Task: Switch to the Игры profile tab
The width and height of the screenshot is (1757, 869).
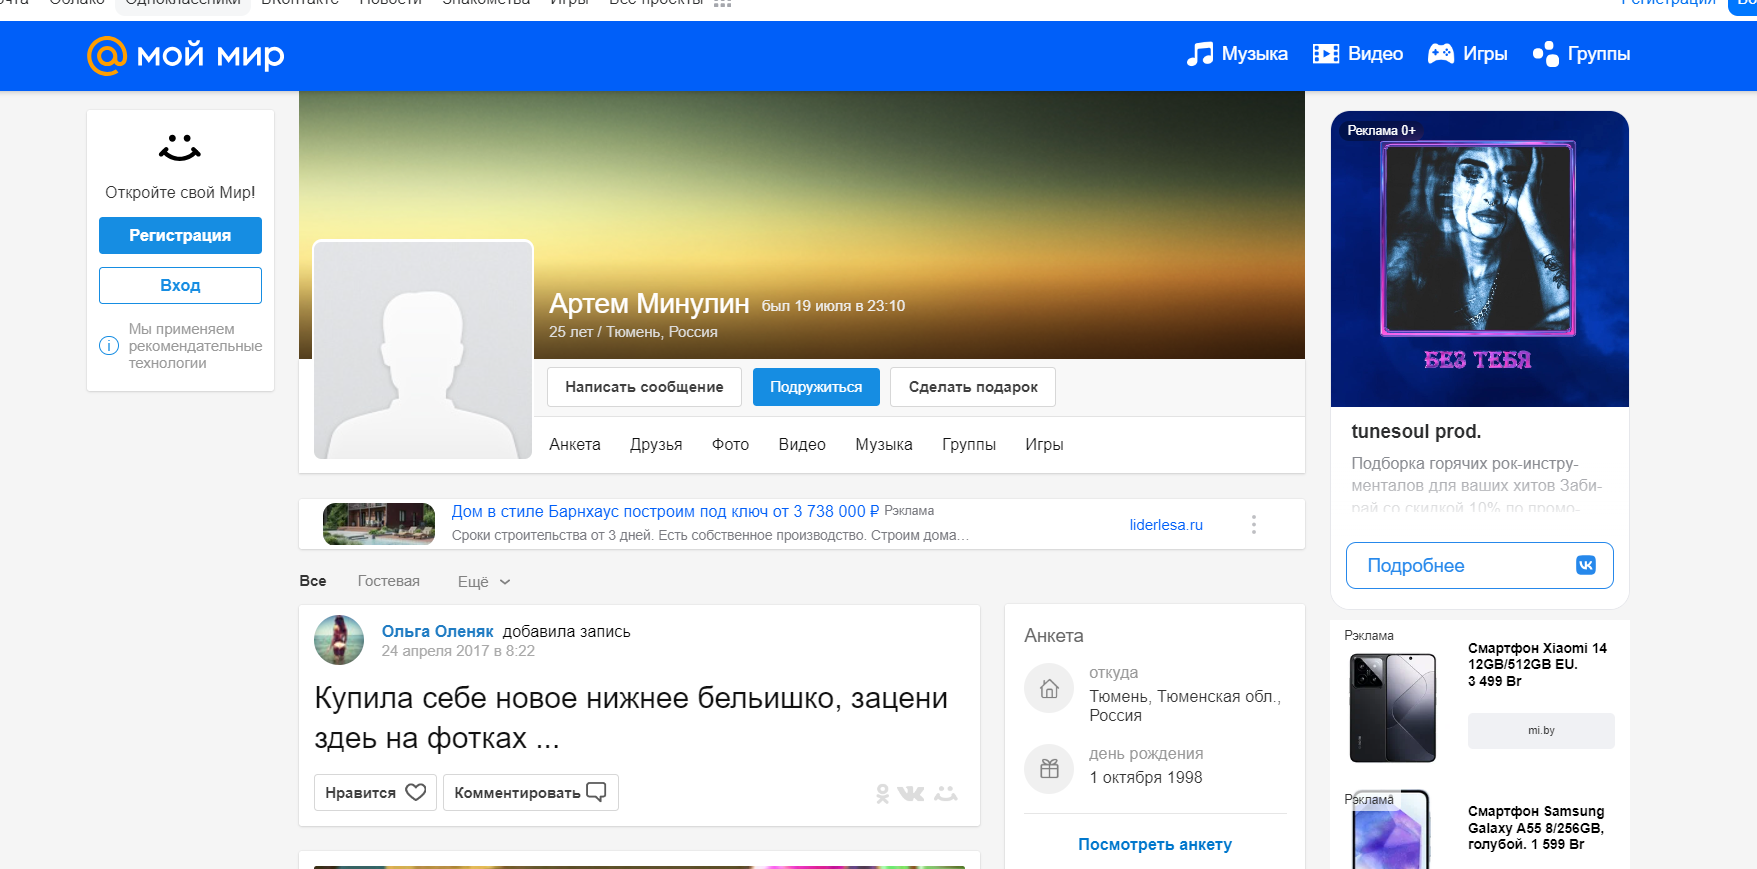Action: [x=1044, y=444]
